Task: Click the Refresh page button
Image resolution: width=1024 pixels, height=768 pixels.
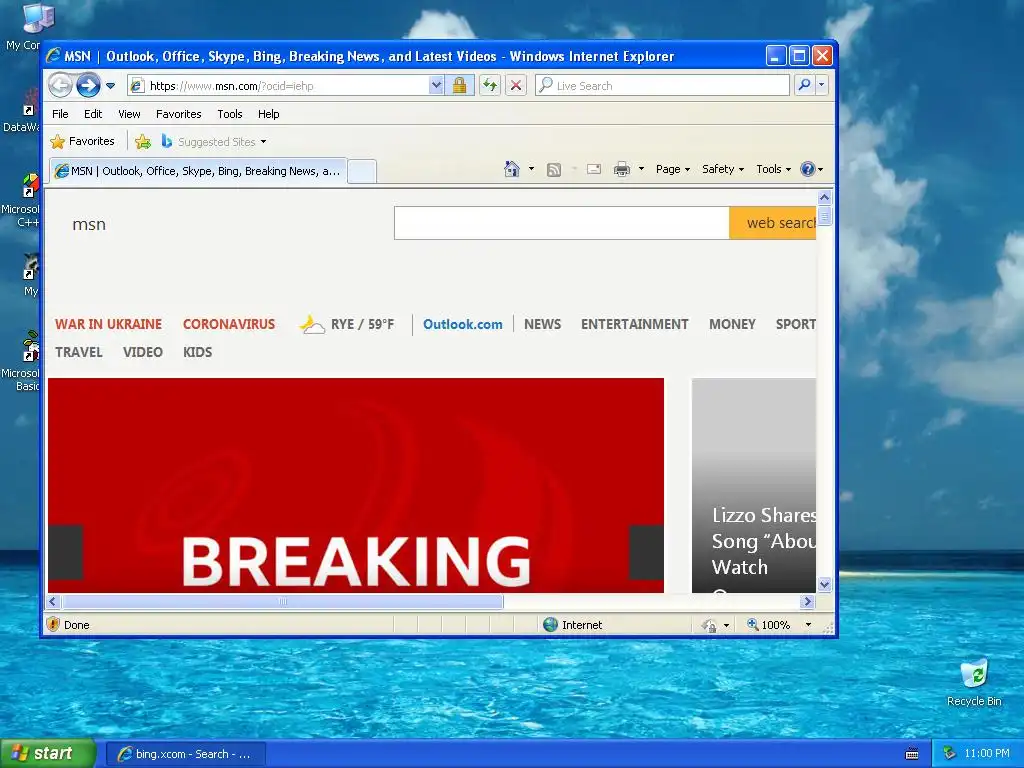Action: [x=490, y=86]
